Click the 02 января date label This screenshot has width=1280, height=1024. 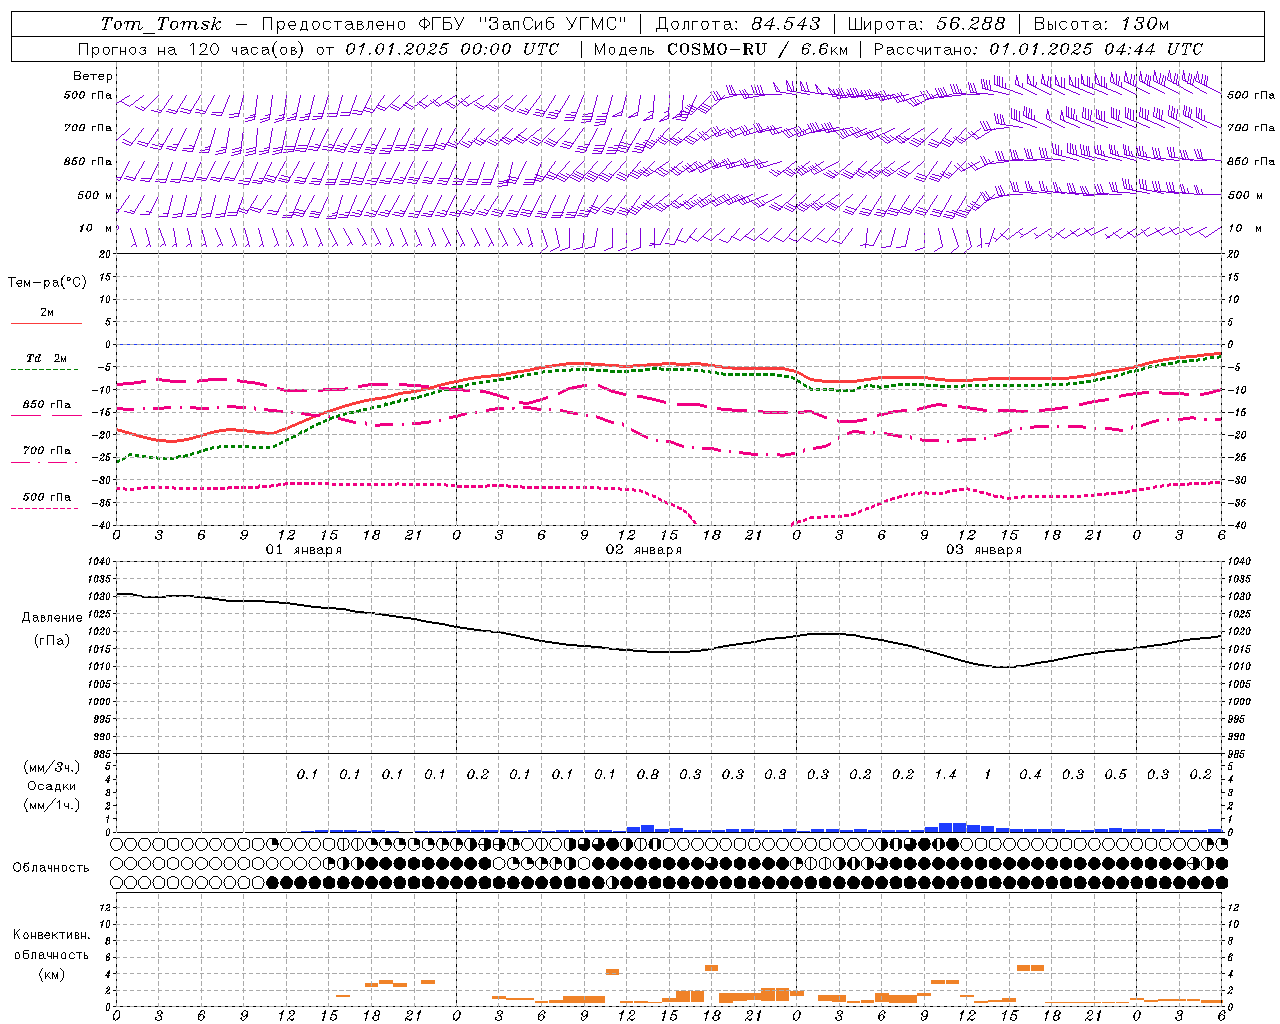[644, 550]
